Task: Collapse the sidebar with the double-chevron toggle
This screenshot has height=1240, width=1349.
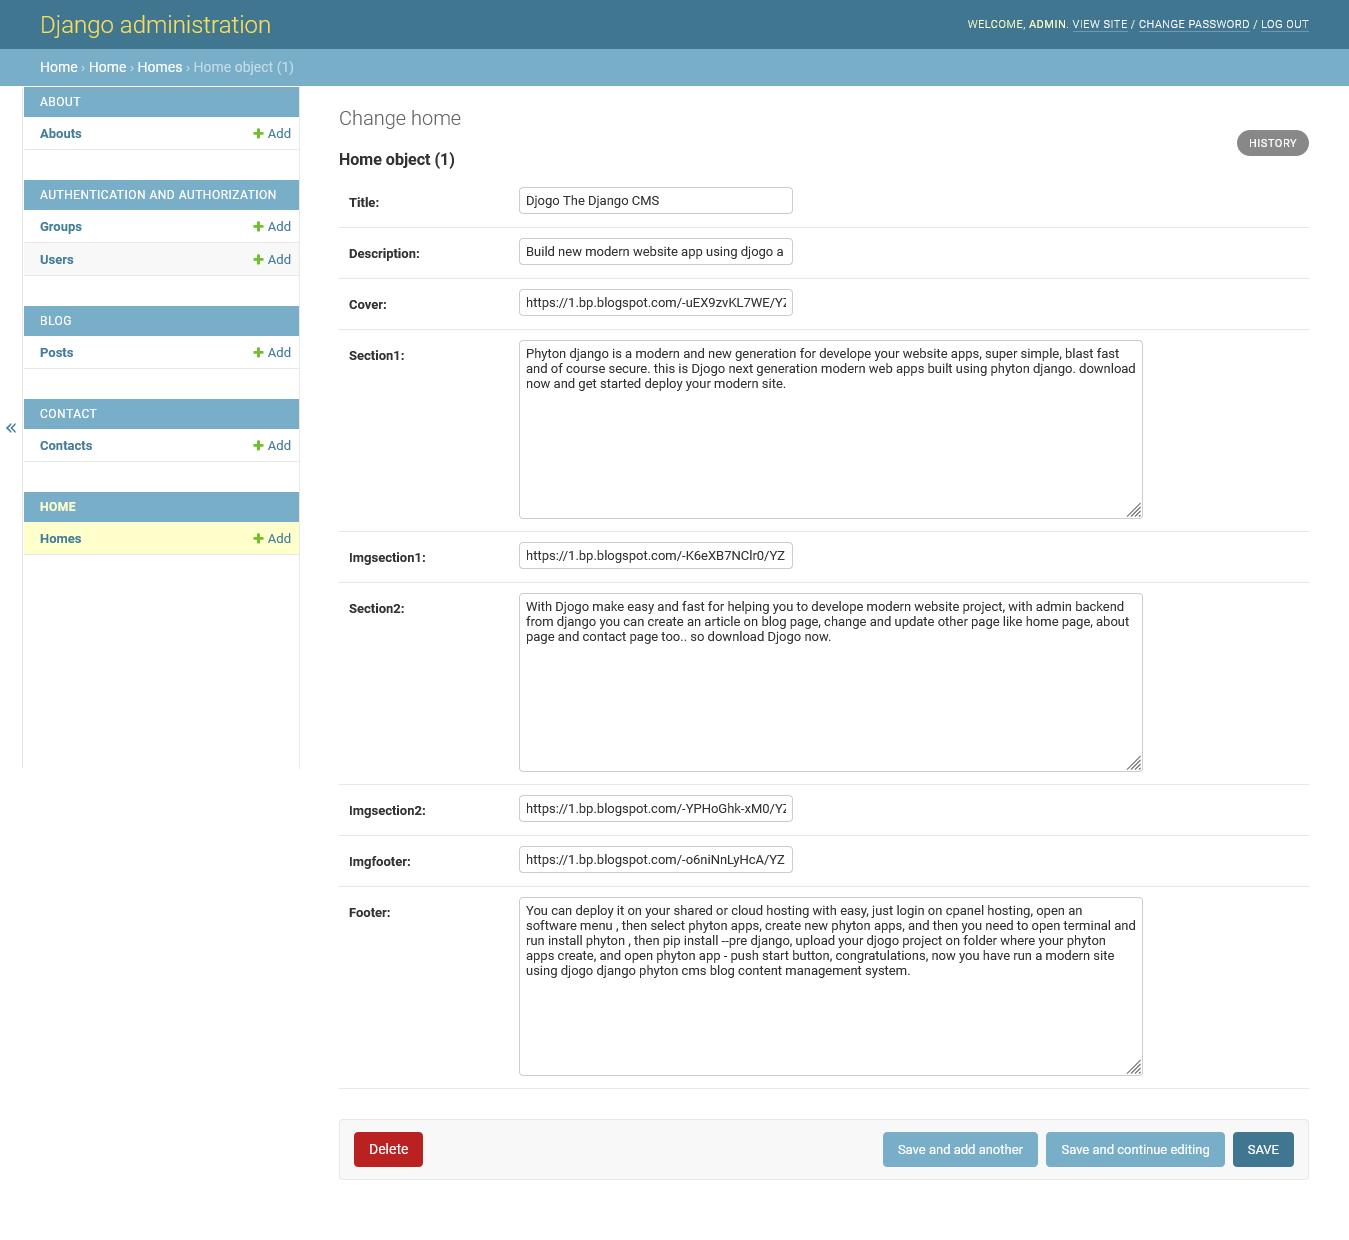Action: tap(11, 428)
